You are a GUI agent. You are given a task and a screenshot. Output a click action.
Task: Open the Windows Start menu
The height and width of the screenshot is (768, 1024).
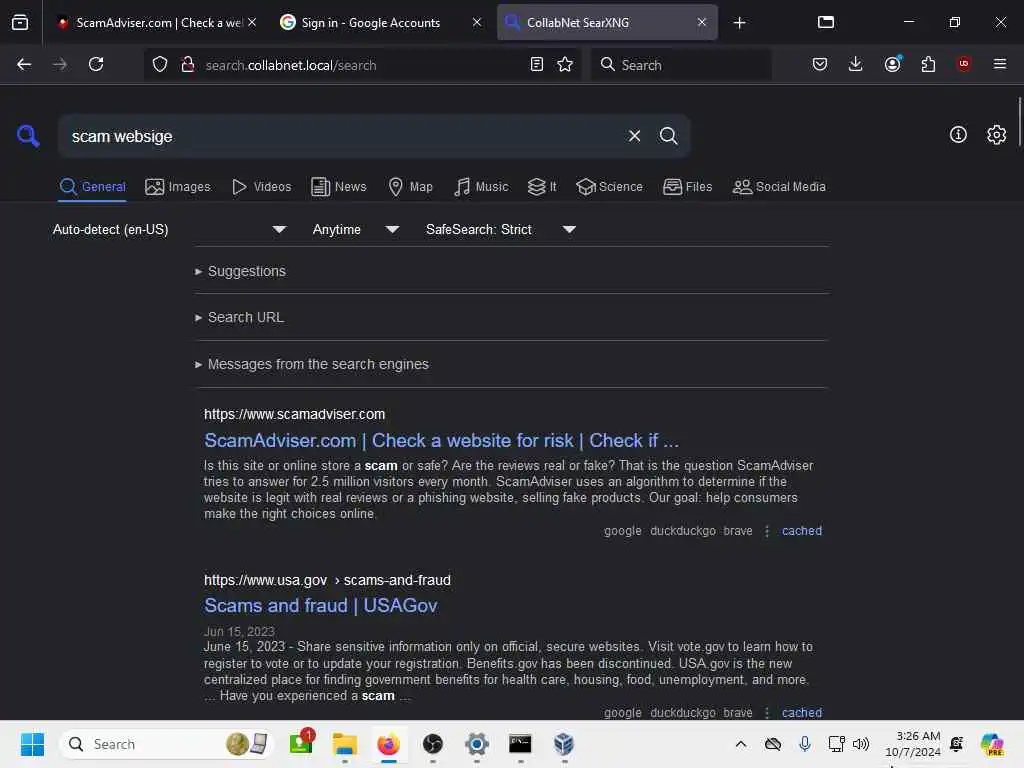(32, 744)
